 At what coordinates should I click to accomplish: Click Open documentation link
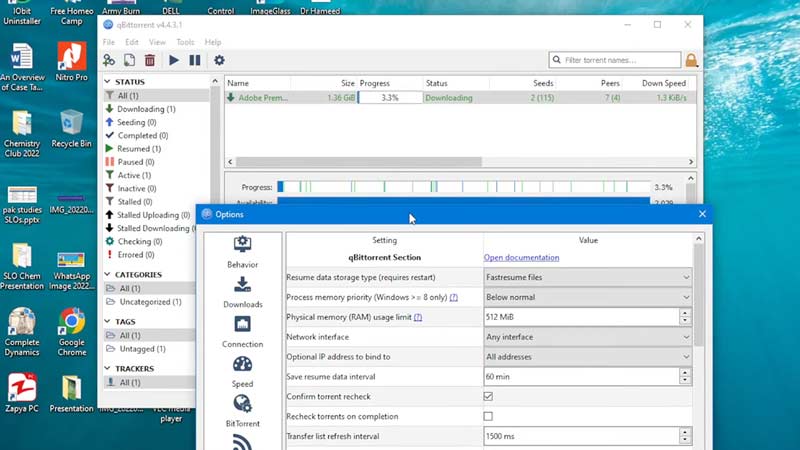point(521,258)
